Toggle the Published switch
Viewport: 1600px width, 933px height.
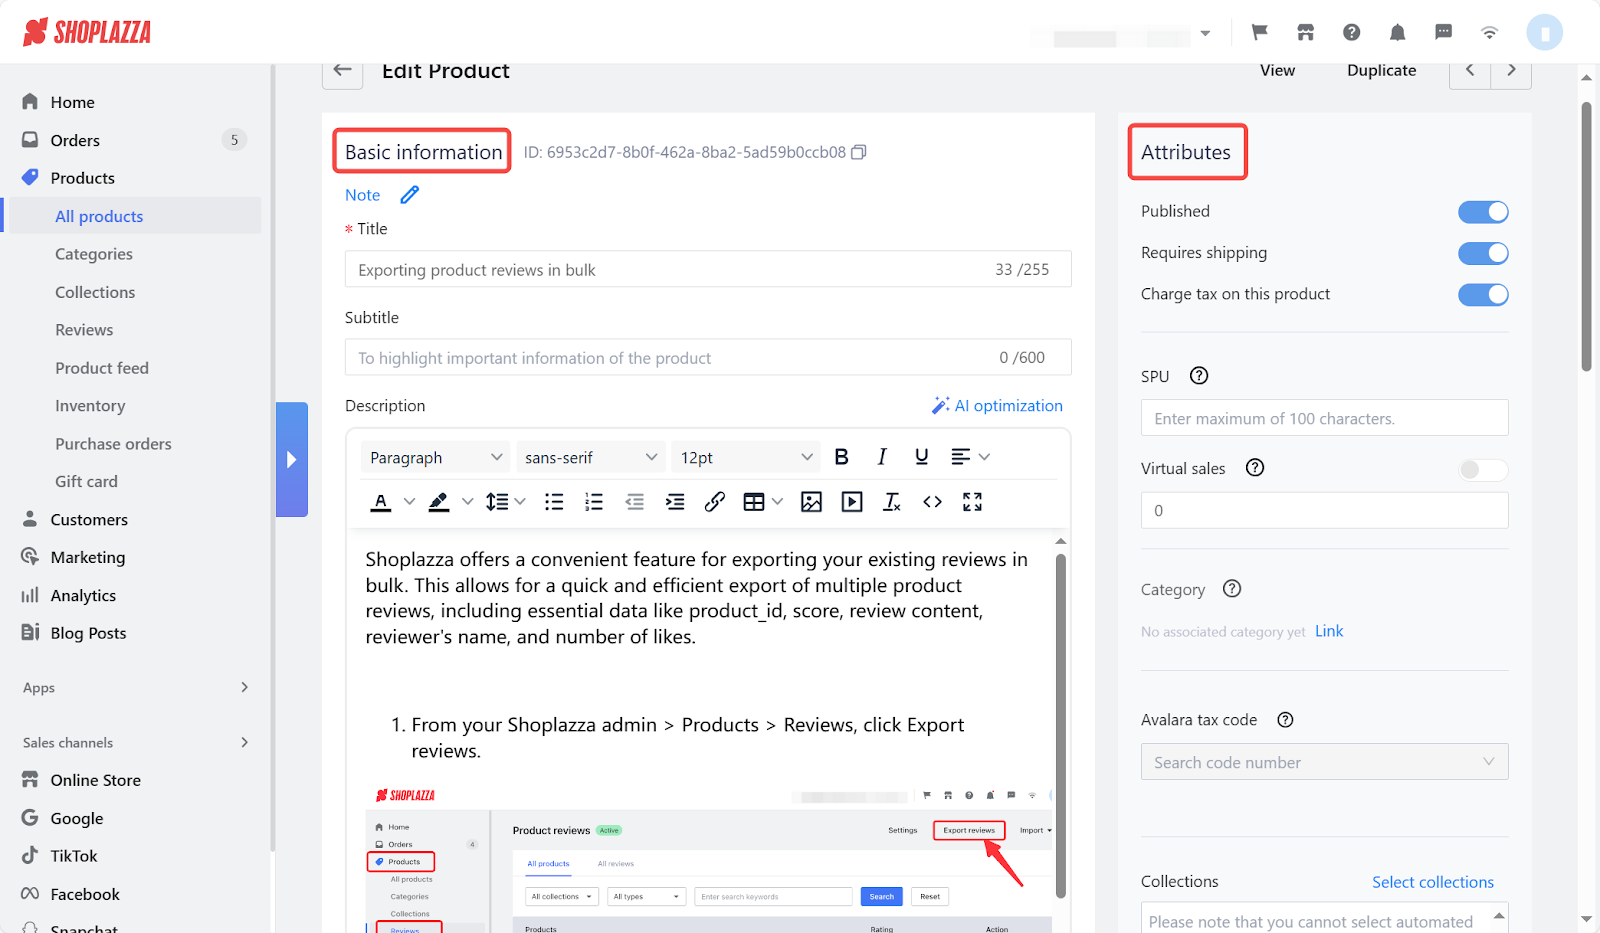(1483, 212)
